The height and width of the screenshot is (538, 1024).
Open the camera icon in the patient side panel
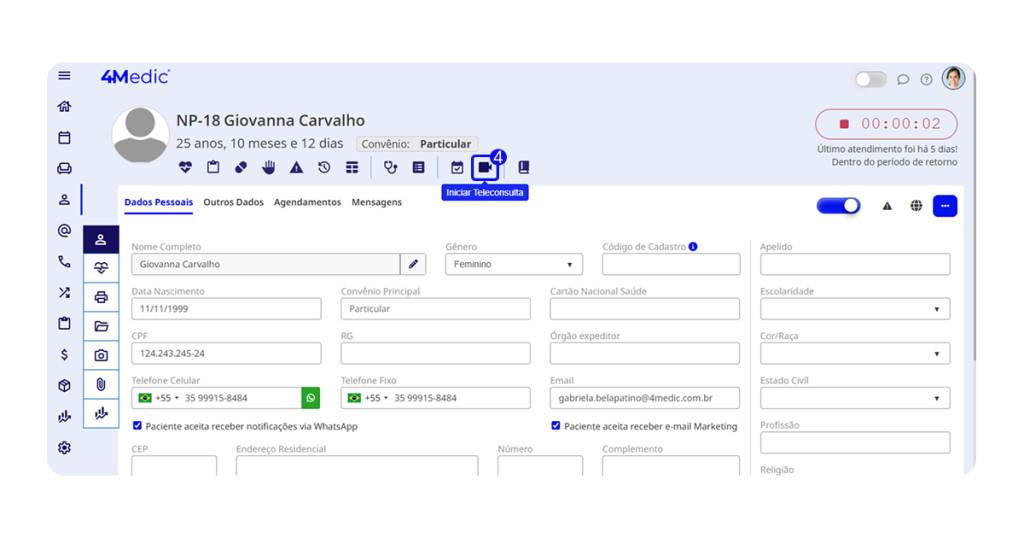pos(101,355)
